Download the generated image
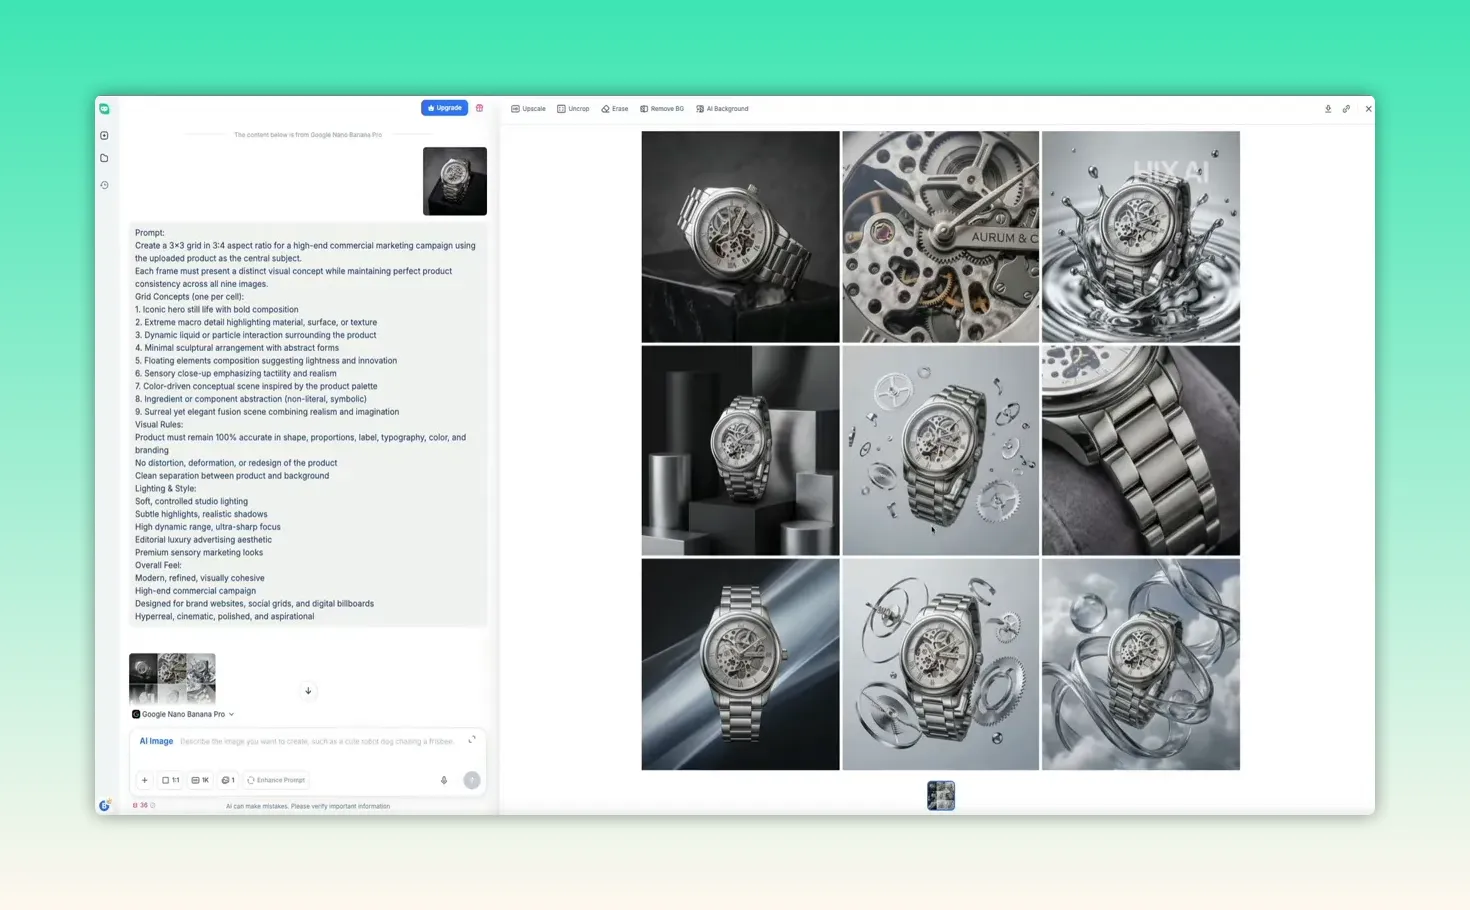 point(1328,109)
